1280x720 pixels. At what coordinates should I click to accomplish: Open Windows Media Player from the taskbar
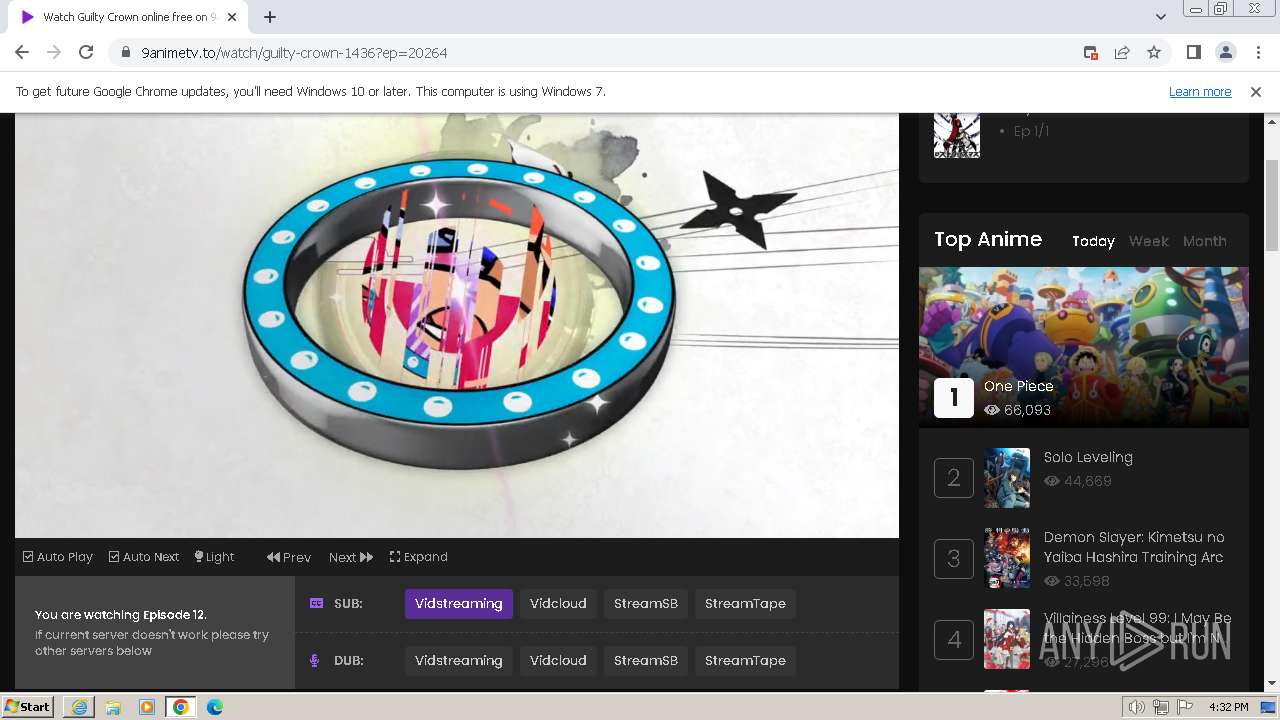[147, 707]
